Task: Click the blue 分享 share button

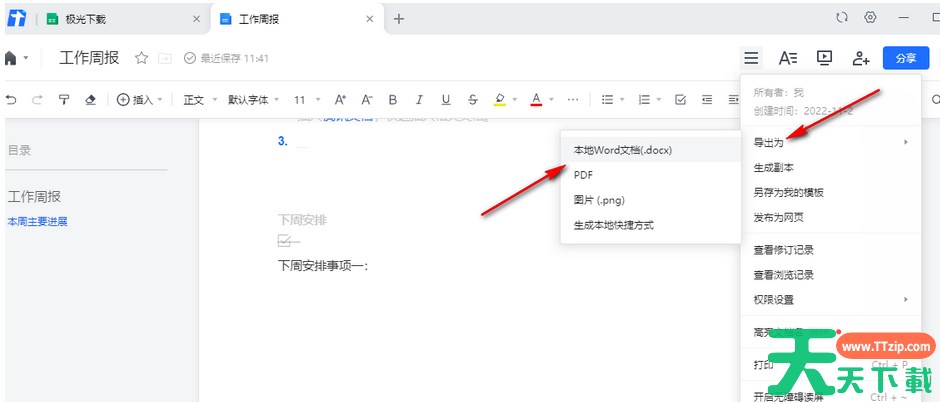Action: point(905,58)
